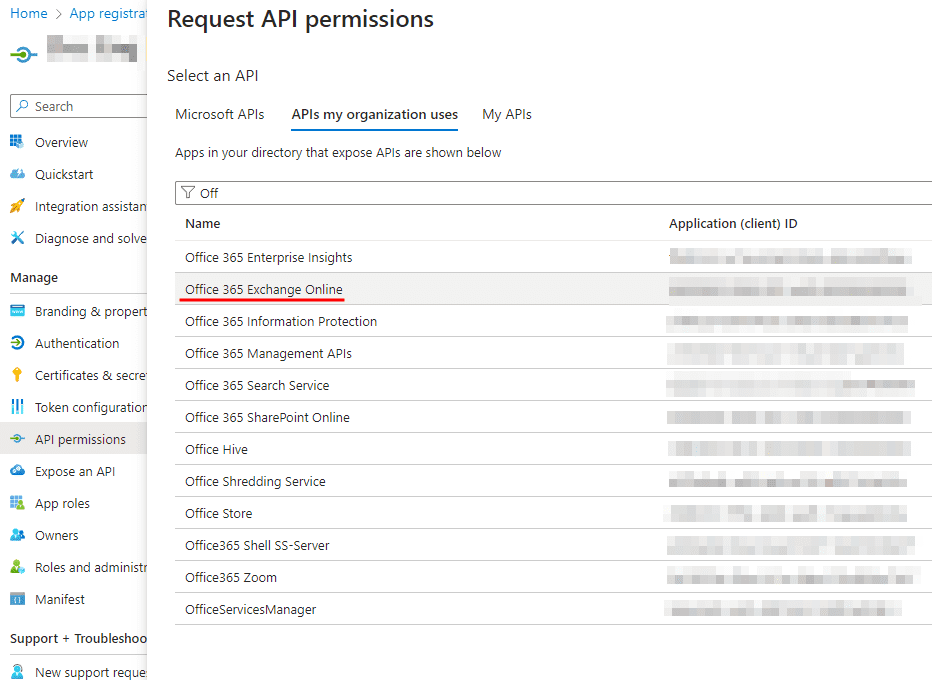Click the New support request icon
The width and height of the screenshot is (932, 680).
(17, 672)
